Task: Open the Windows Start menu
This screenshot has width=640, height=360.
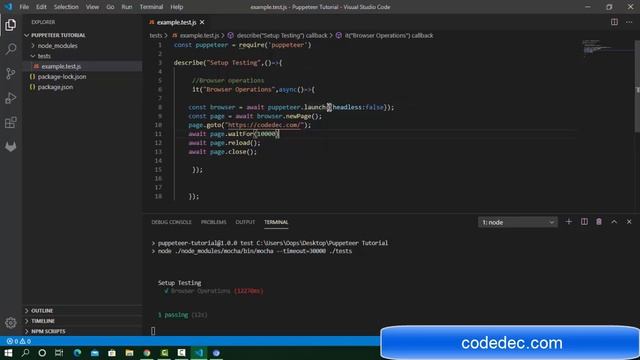Action: click(x=8, y=353)
